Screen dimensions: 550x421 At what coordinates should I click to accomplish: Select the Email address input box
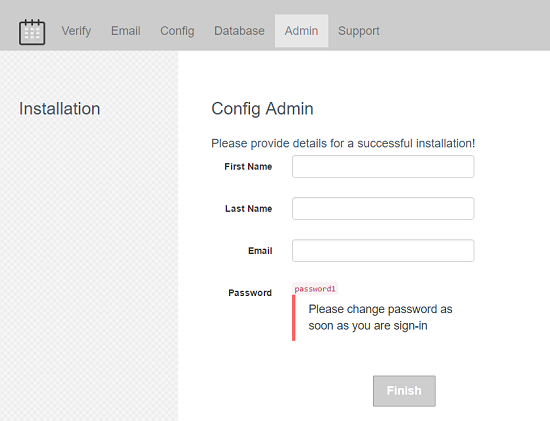(x=383, y=251)
